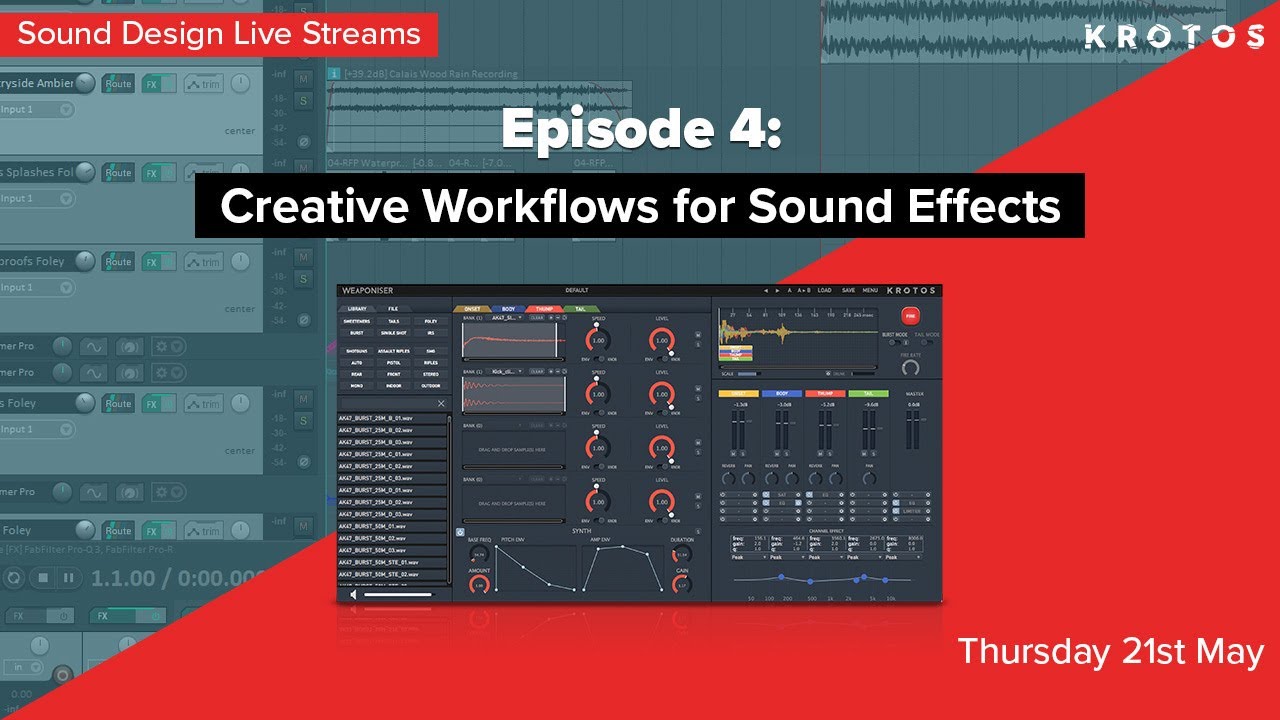This screenshot has width=1280, height=720.
Task: Copy A to B settings
Action: pyautogui.click(x=804, y=290)
